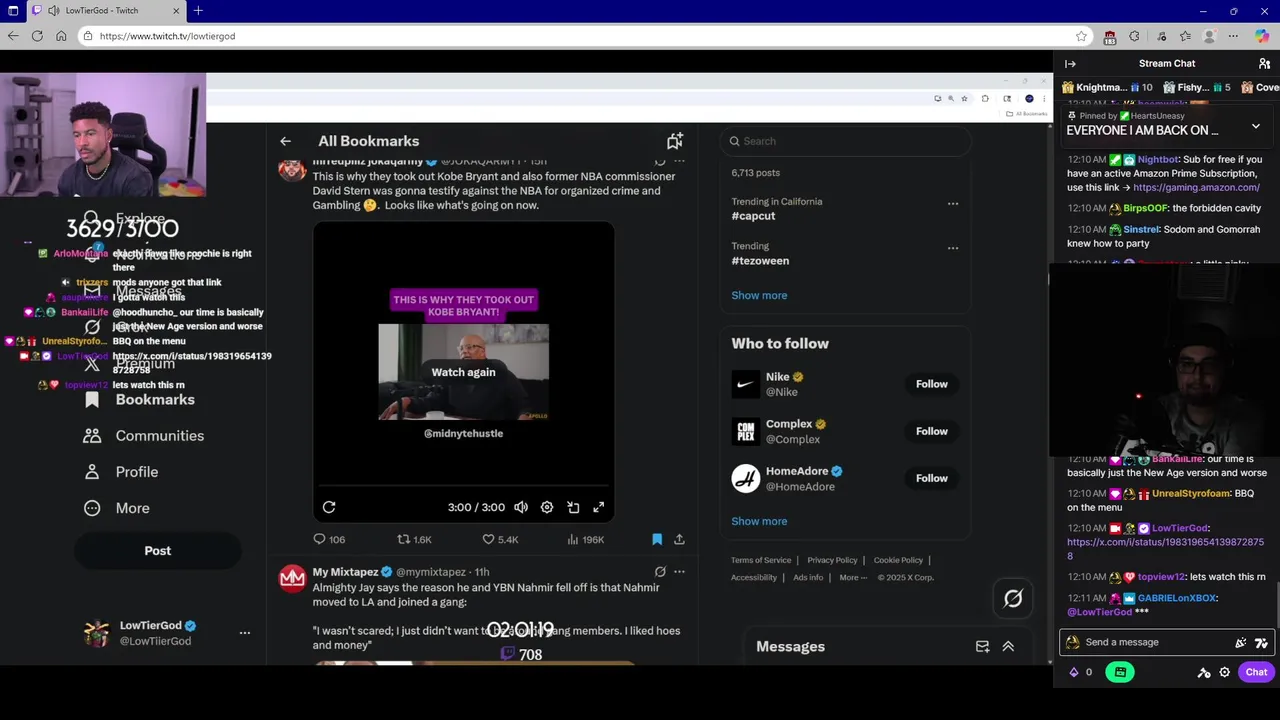1280x720 pixels.
Task: Click the reply icon with 106 replies
Action: click(x=320, y=539)
